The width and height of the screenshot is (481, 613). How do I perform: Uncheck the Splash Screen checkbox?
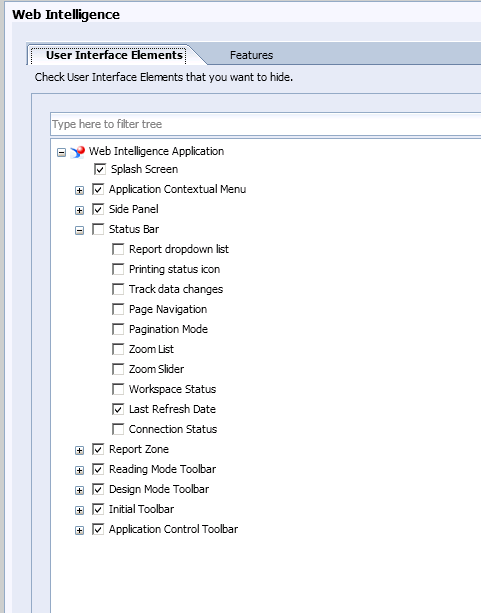point(100,169)
